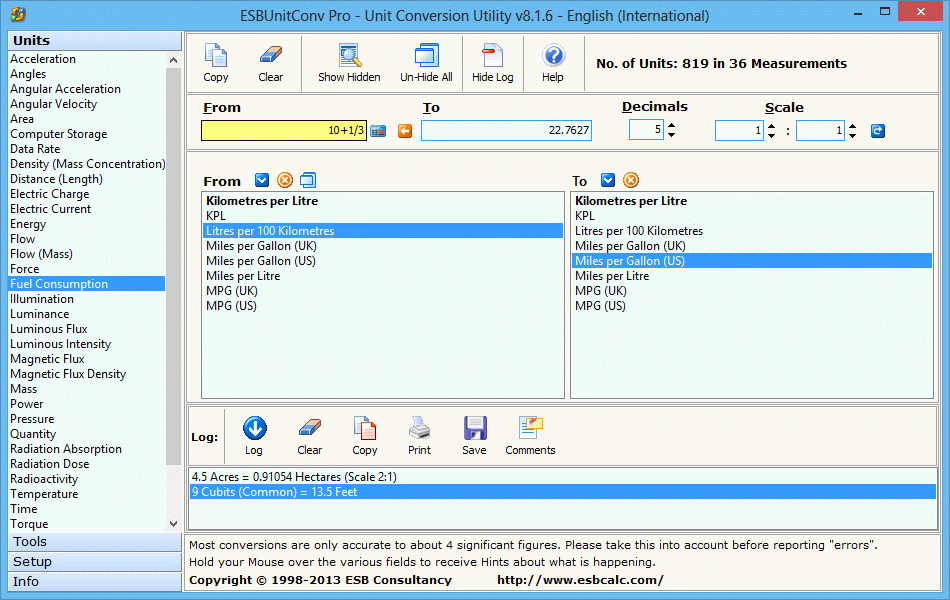Click the Un-Hide All icon
This screenshot has width=950, height=600.
427,55
